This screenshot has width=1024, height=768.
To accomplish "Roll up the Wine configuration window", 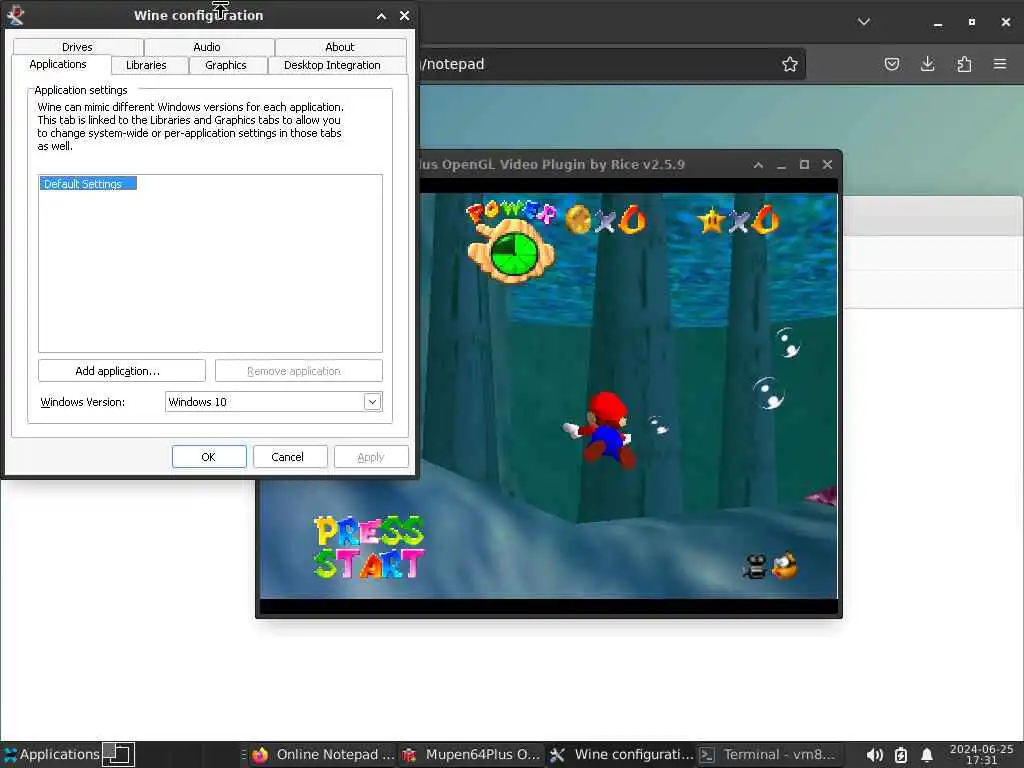I will tap(381, 16).
